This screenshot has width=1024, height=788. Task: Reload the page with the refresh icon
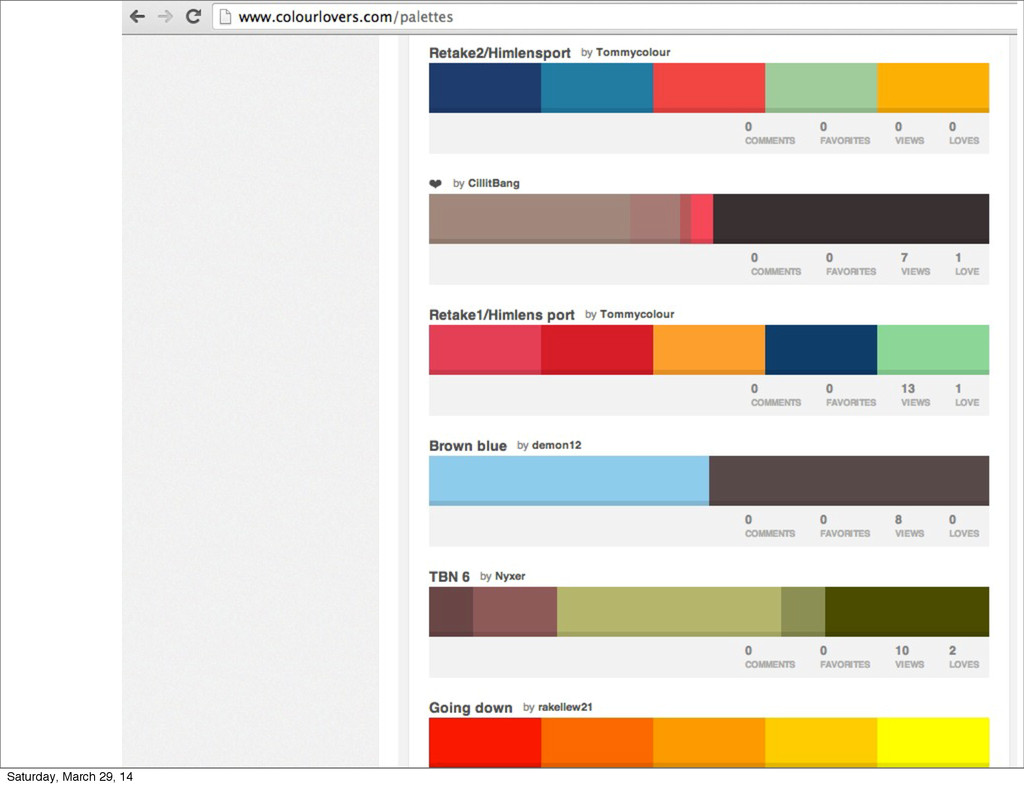[x=193, y=16]
